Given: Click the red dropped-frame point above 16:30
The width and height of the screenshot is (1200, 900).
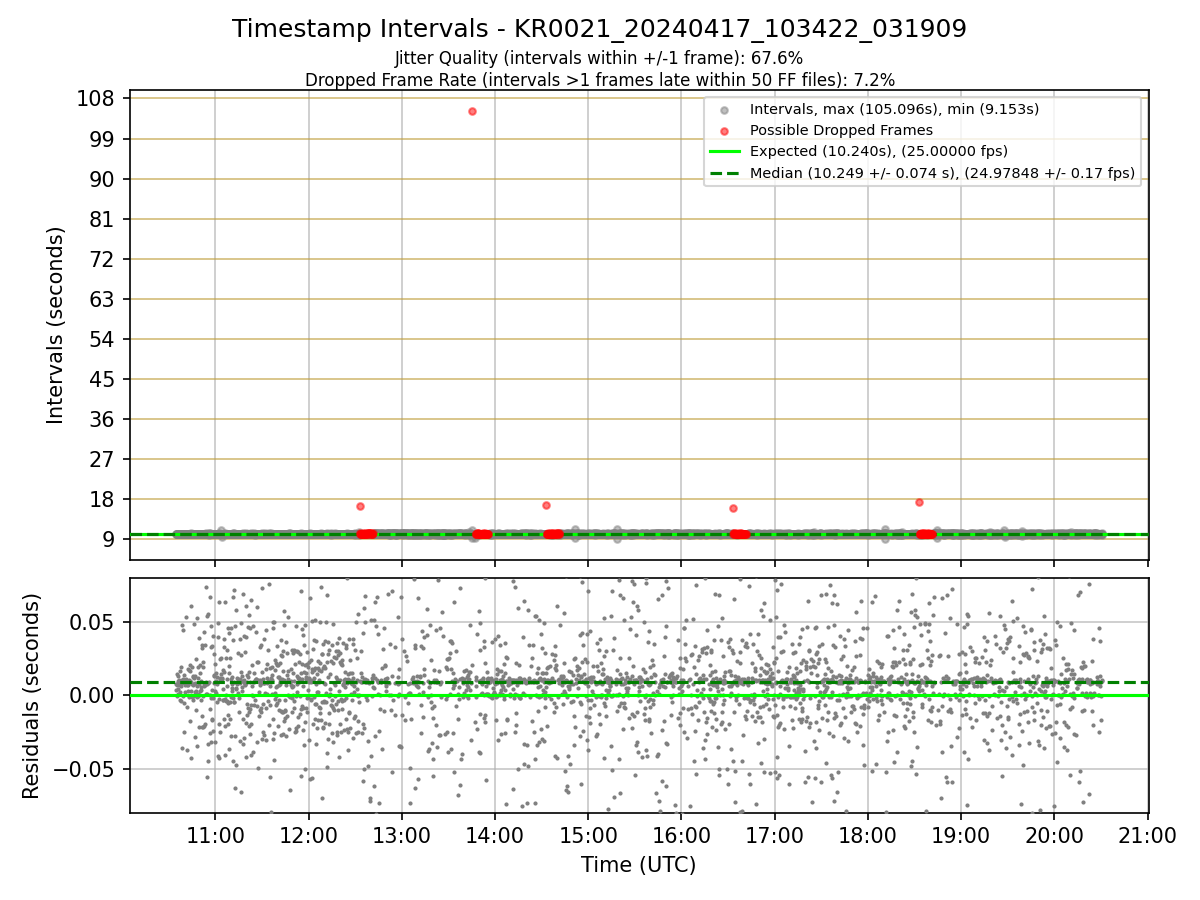Looking at the screenshot, I should pos(733,508).
